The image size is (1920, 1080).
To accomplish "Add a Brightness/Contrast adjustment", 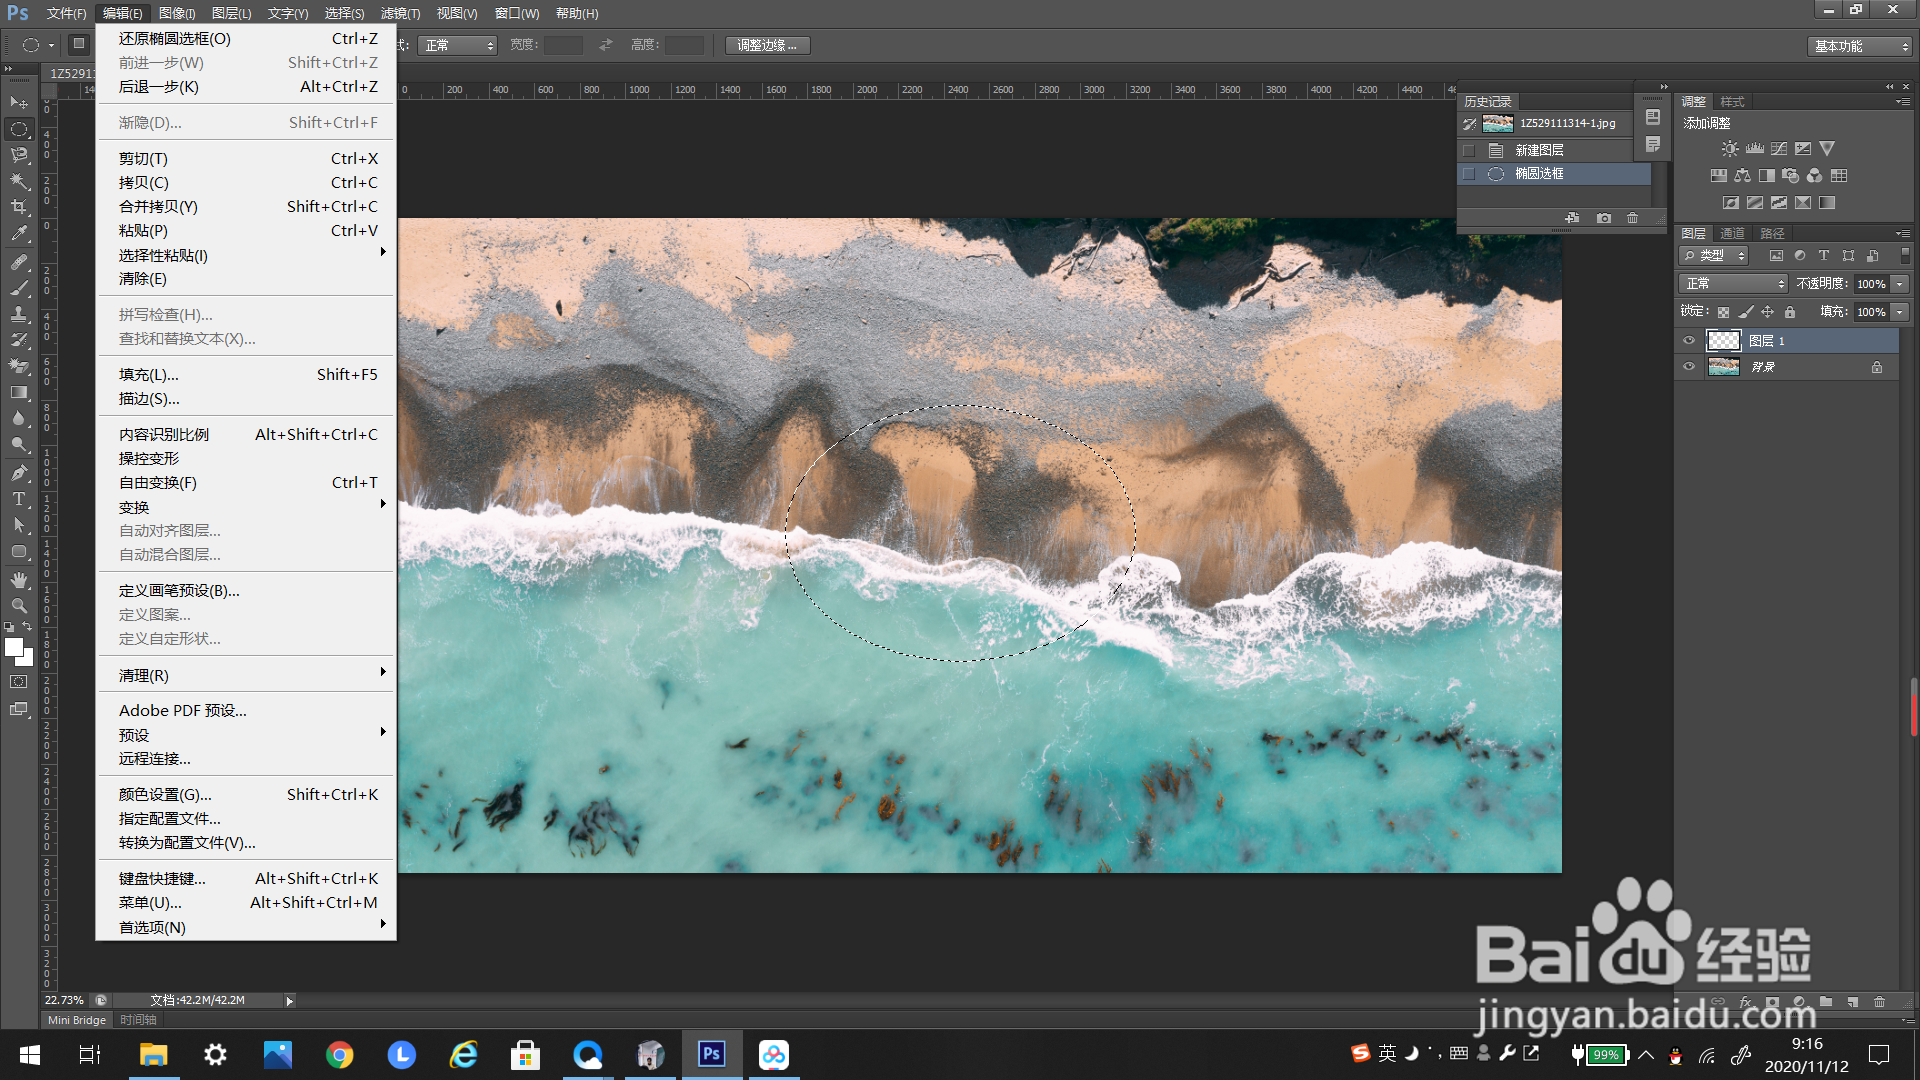I will [x=1730, y=149].
